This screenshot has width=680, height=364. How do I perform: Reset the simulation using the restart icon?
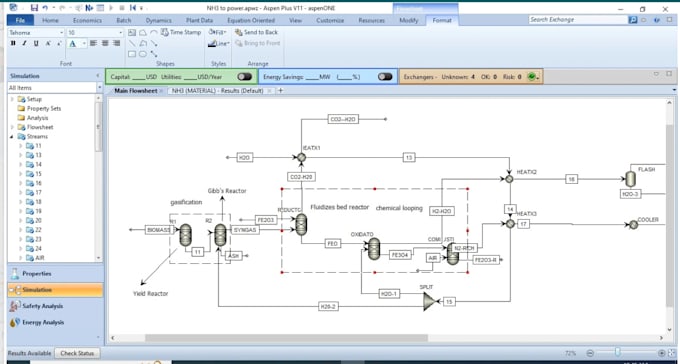click(x=133, y=8)
